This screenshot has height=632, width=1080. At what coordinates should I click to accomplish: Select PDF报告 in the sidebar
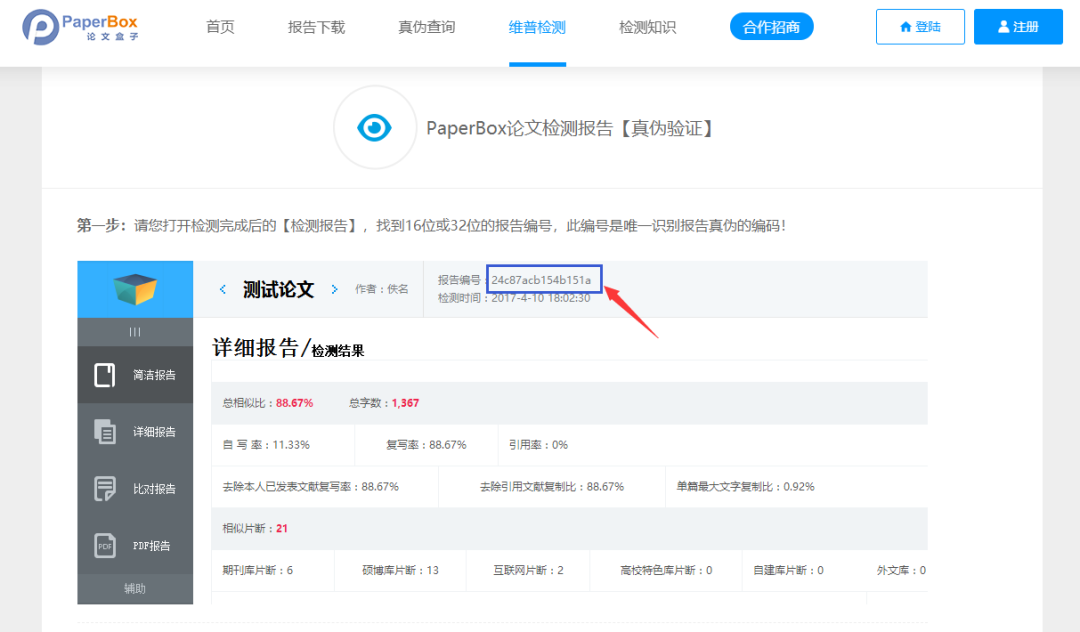pos(135,546)
